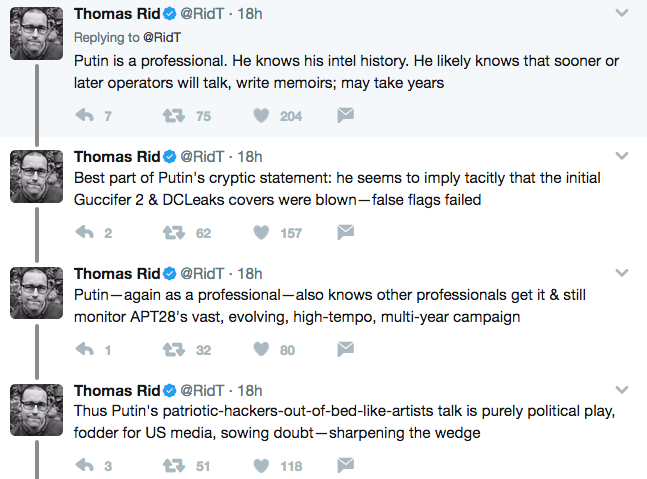Expand the chevron menu on the Guccifer tweet
Screen dimensions: 647x479
point(621,156)
